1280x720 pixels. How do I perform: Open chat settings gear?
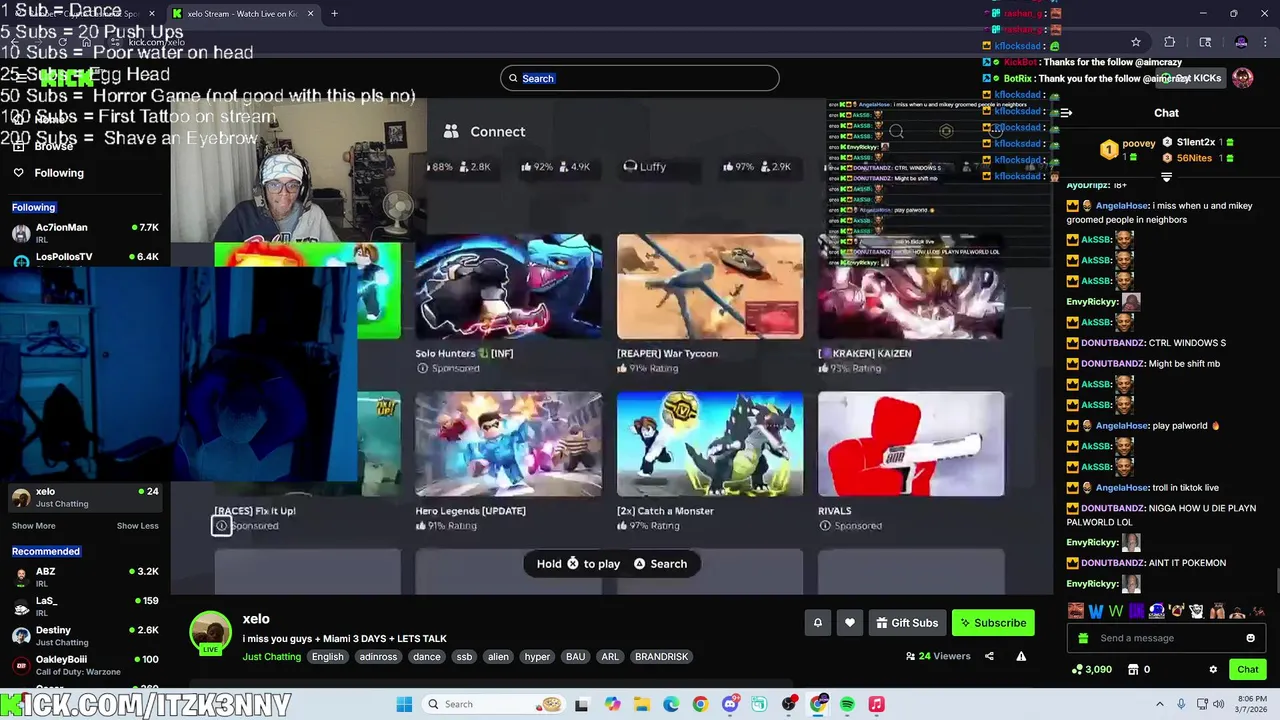pos(1213,670)
